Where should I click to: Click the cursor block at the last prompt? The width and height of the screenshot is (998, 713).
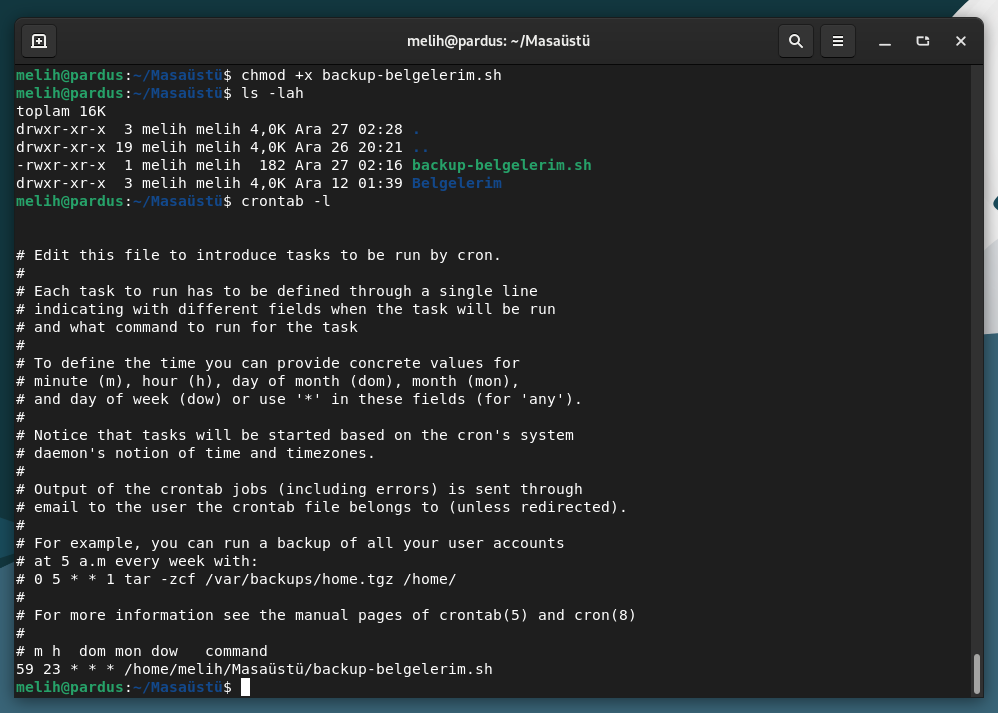click(x=245, y=687)
